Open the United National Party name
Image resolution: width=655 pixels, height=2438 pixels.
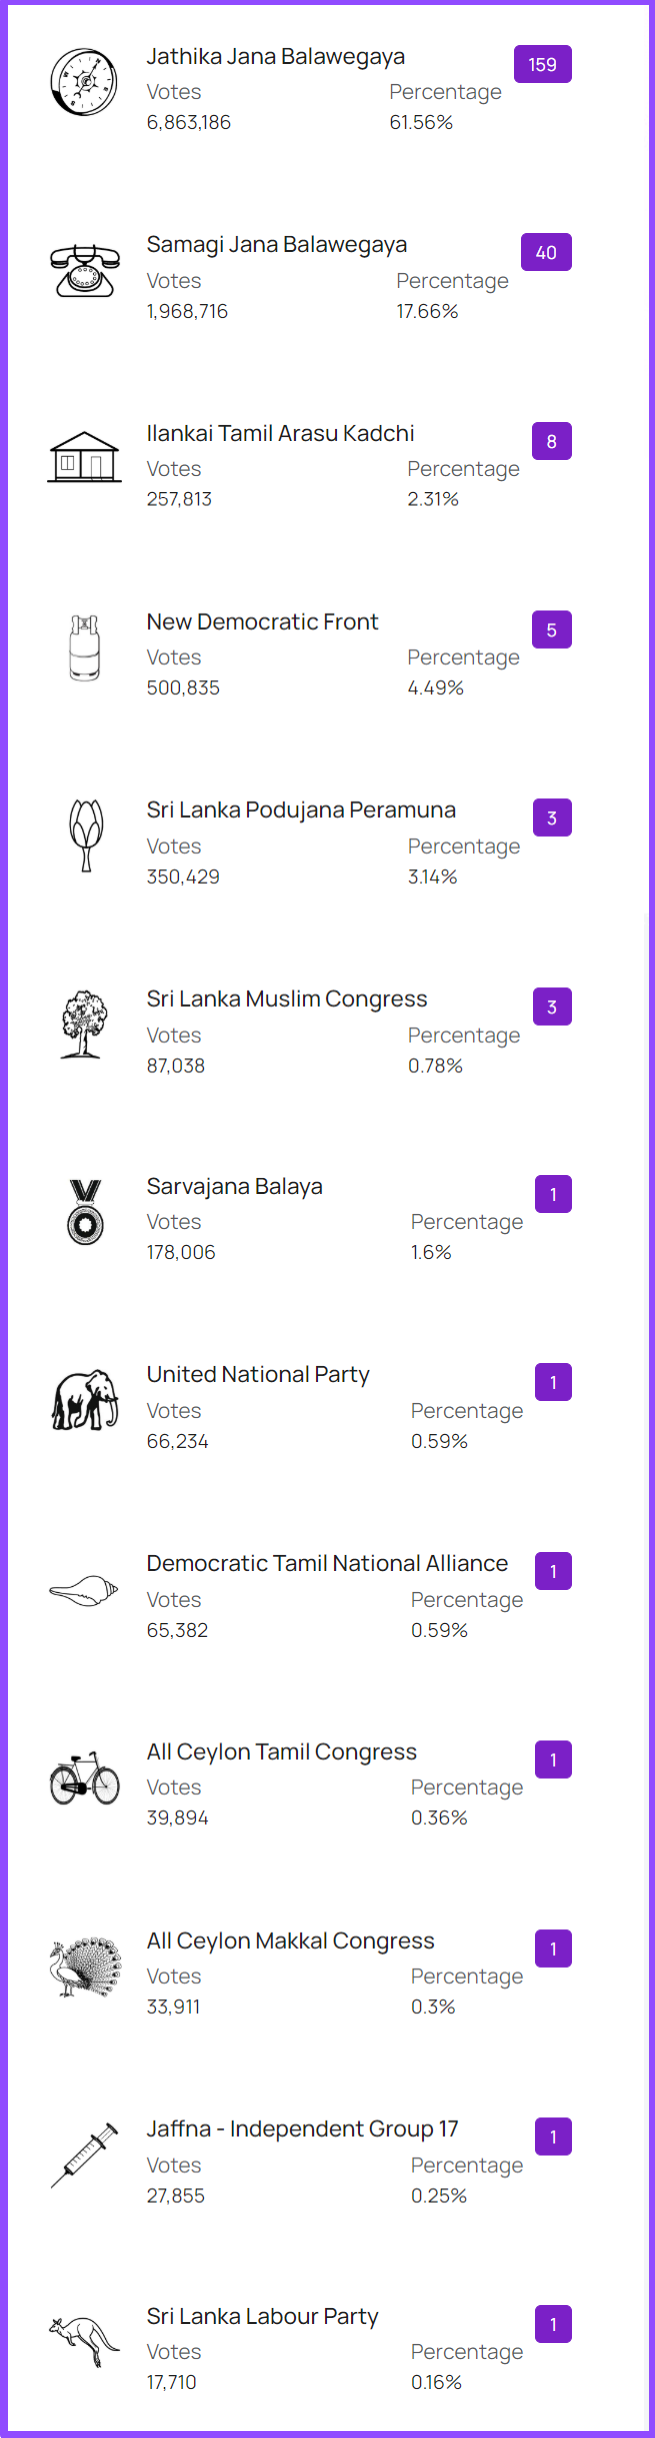[258, 1375]
